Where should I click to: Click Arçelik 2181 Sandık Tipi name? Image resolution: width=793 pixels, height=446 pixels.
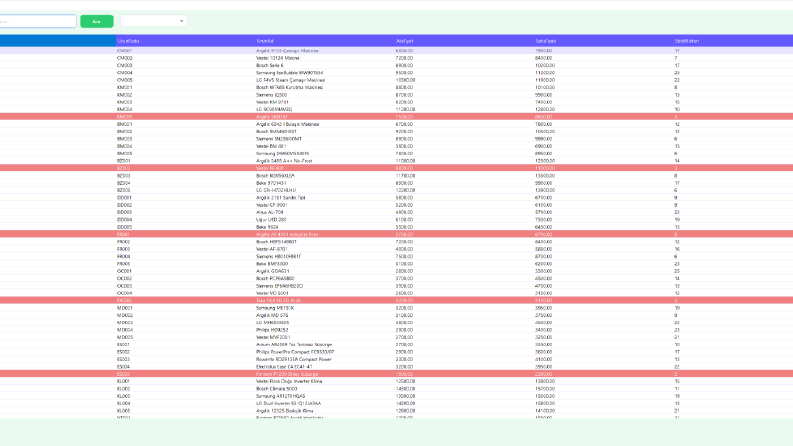point(281,198)
